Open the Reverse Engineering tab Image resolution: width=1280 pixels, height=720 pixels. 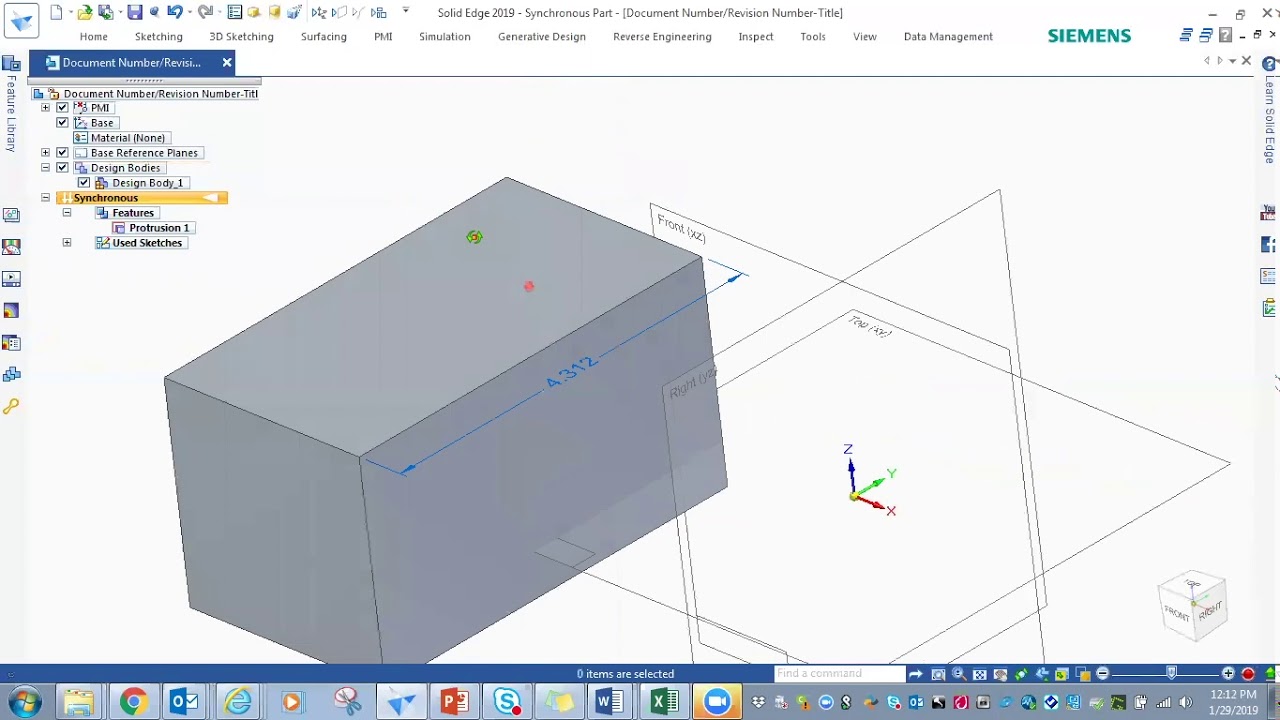(662, 37)
